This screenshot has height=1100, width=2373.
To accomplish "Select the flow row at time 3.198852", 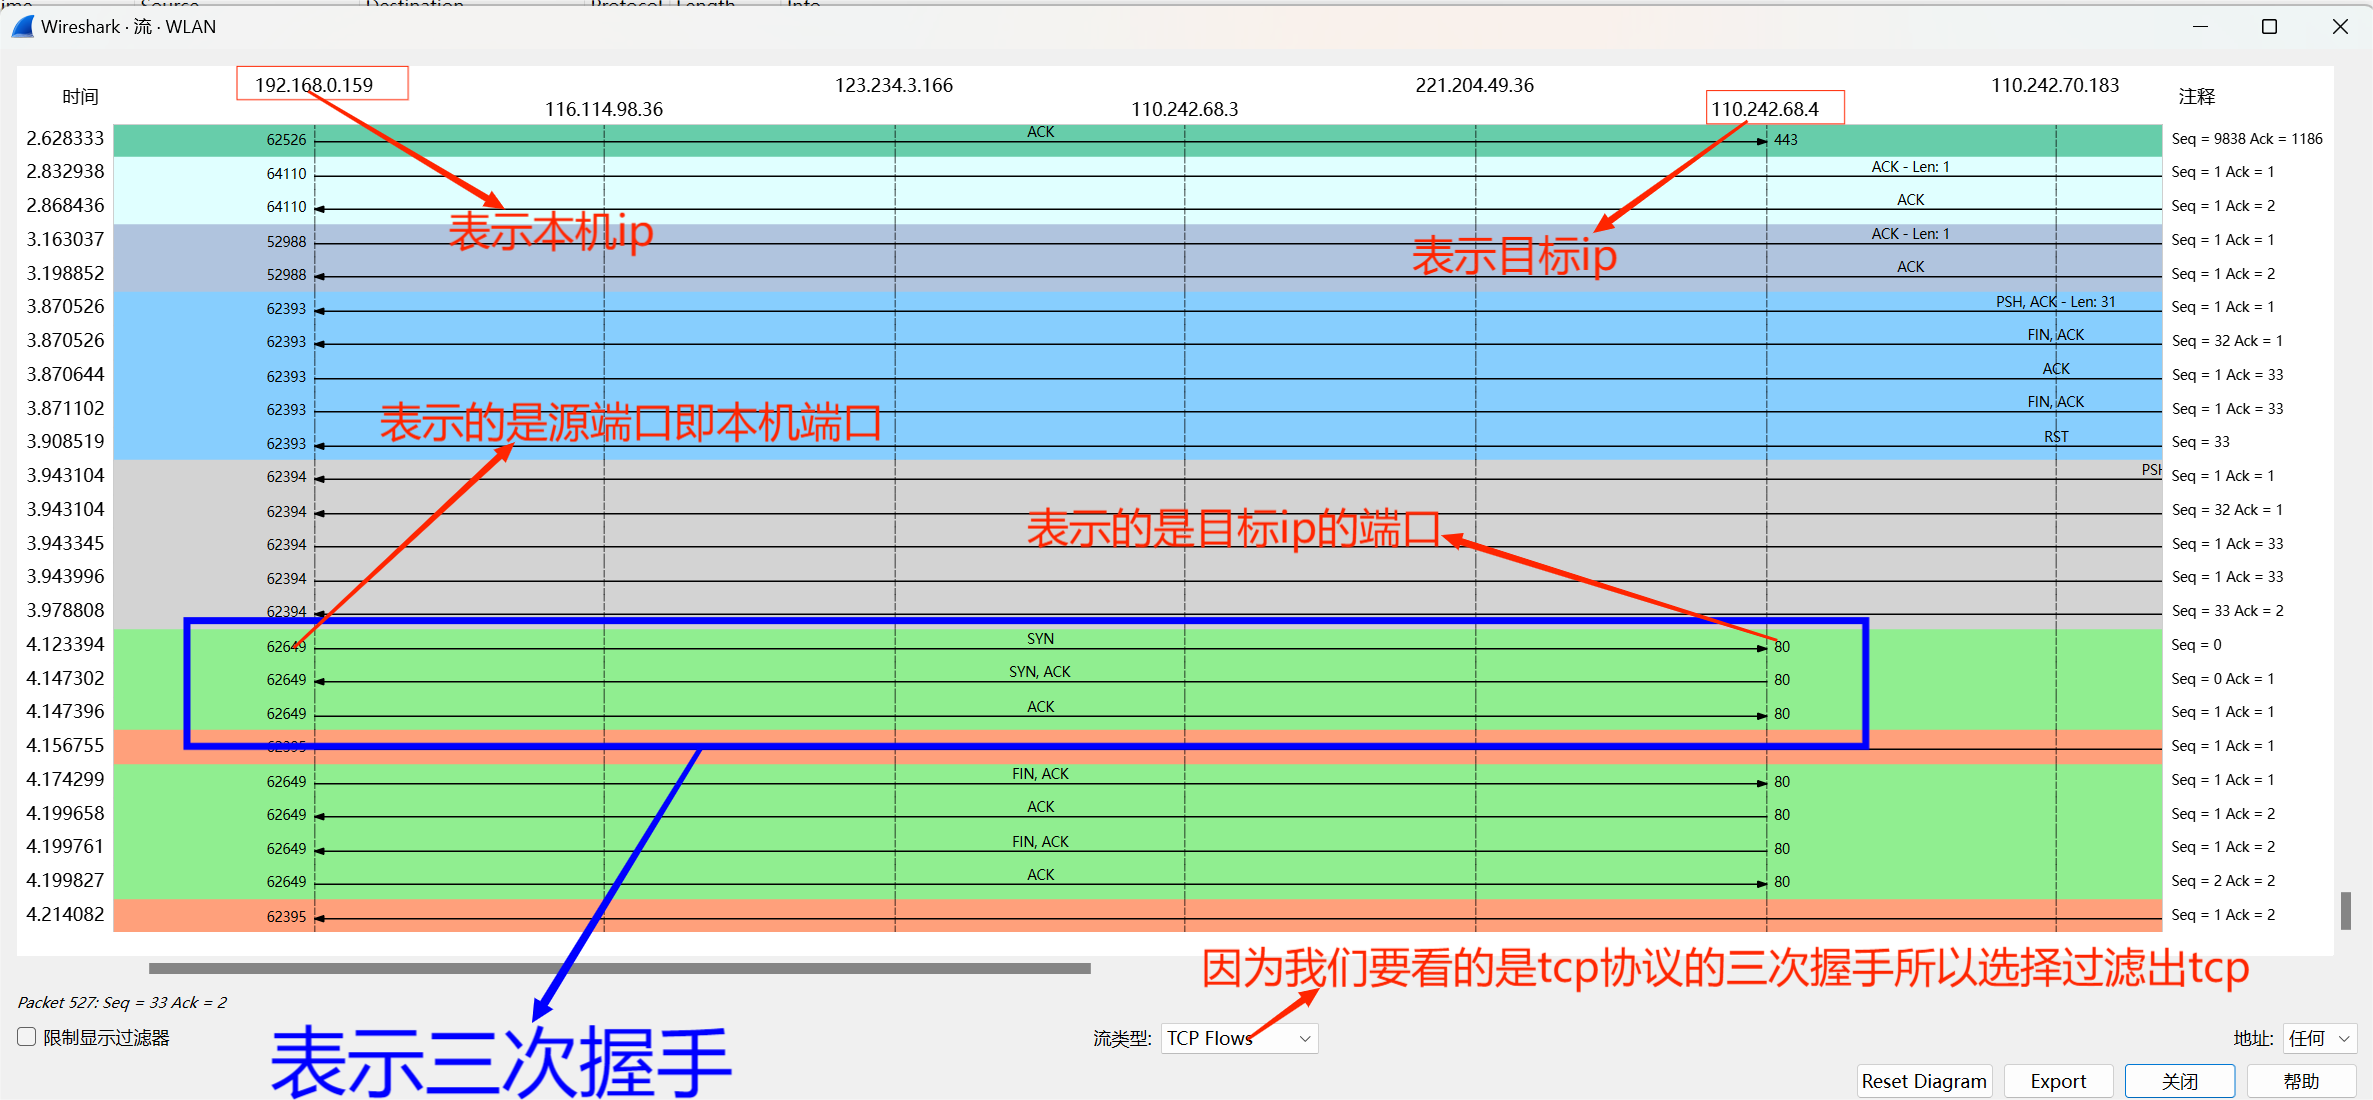I will (x=1137, y=275).
